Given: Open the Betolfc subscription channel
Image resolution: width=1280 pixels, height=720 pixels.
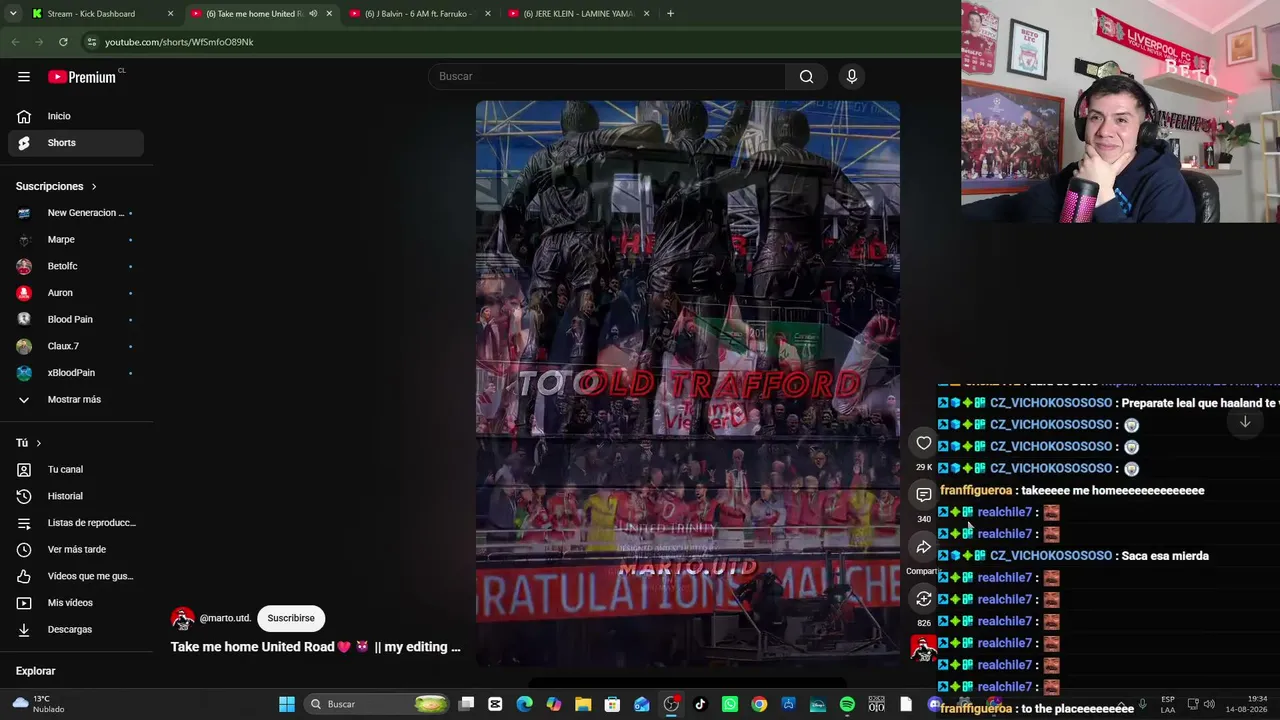Looking at the screenshot, I should click(x=76, y=266).
